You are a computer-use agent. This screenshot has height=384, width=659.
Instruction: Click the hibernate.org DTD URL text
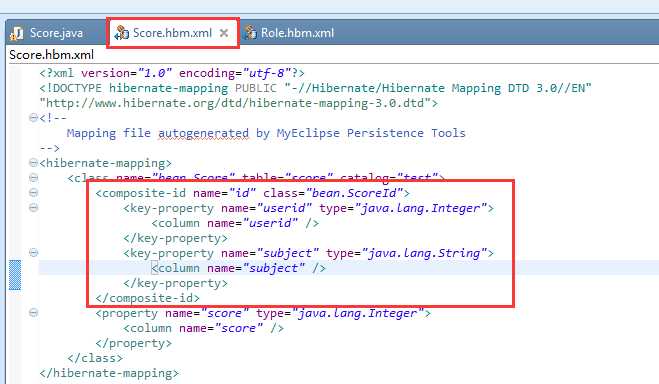pyautogui.click(x=239, y=103)
